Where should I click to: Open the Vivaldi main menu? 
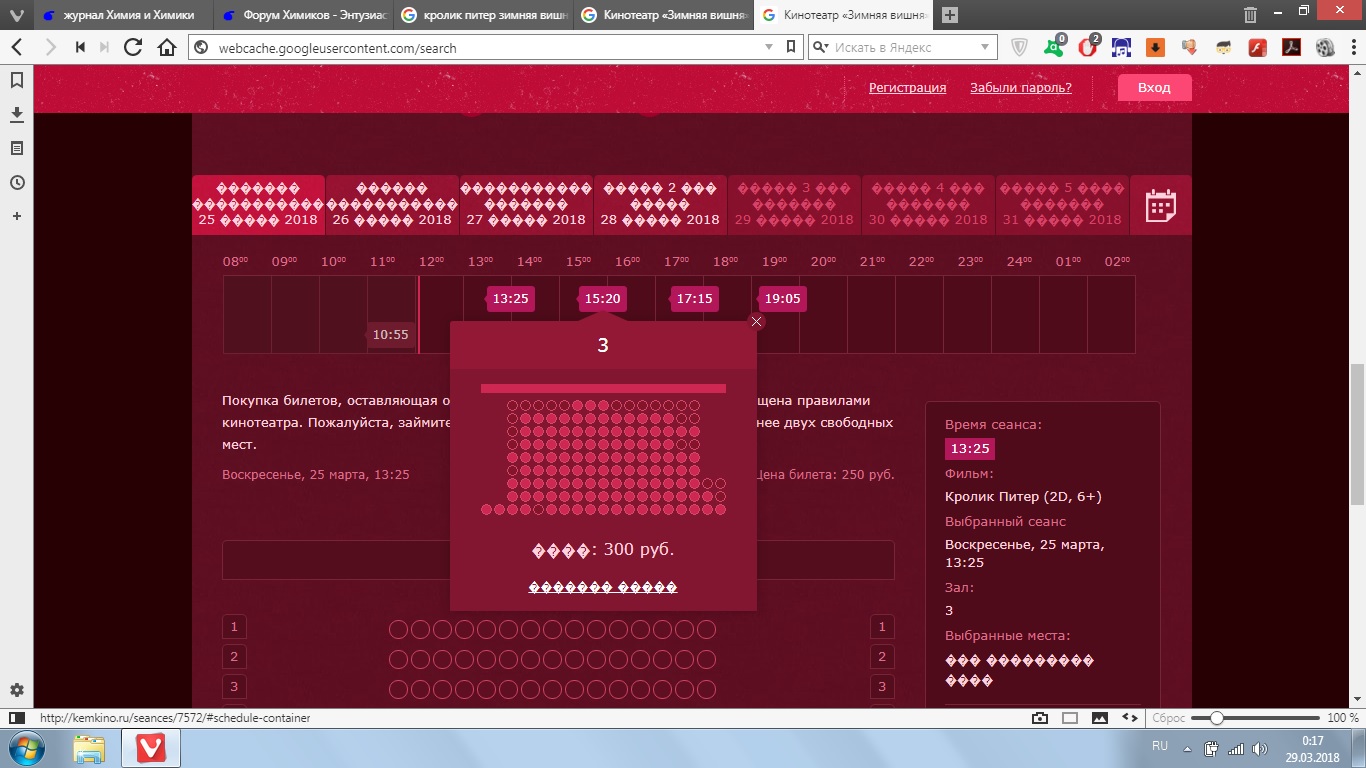15,15
